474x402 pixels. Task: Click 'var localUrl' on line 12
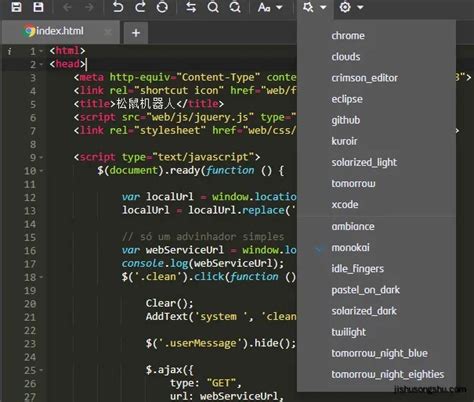(x=158, y=197)
